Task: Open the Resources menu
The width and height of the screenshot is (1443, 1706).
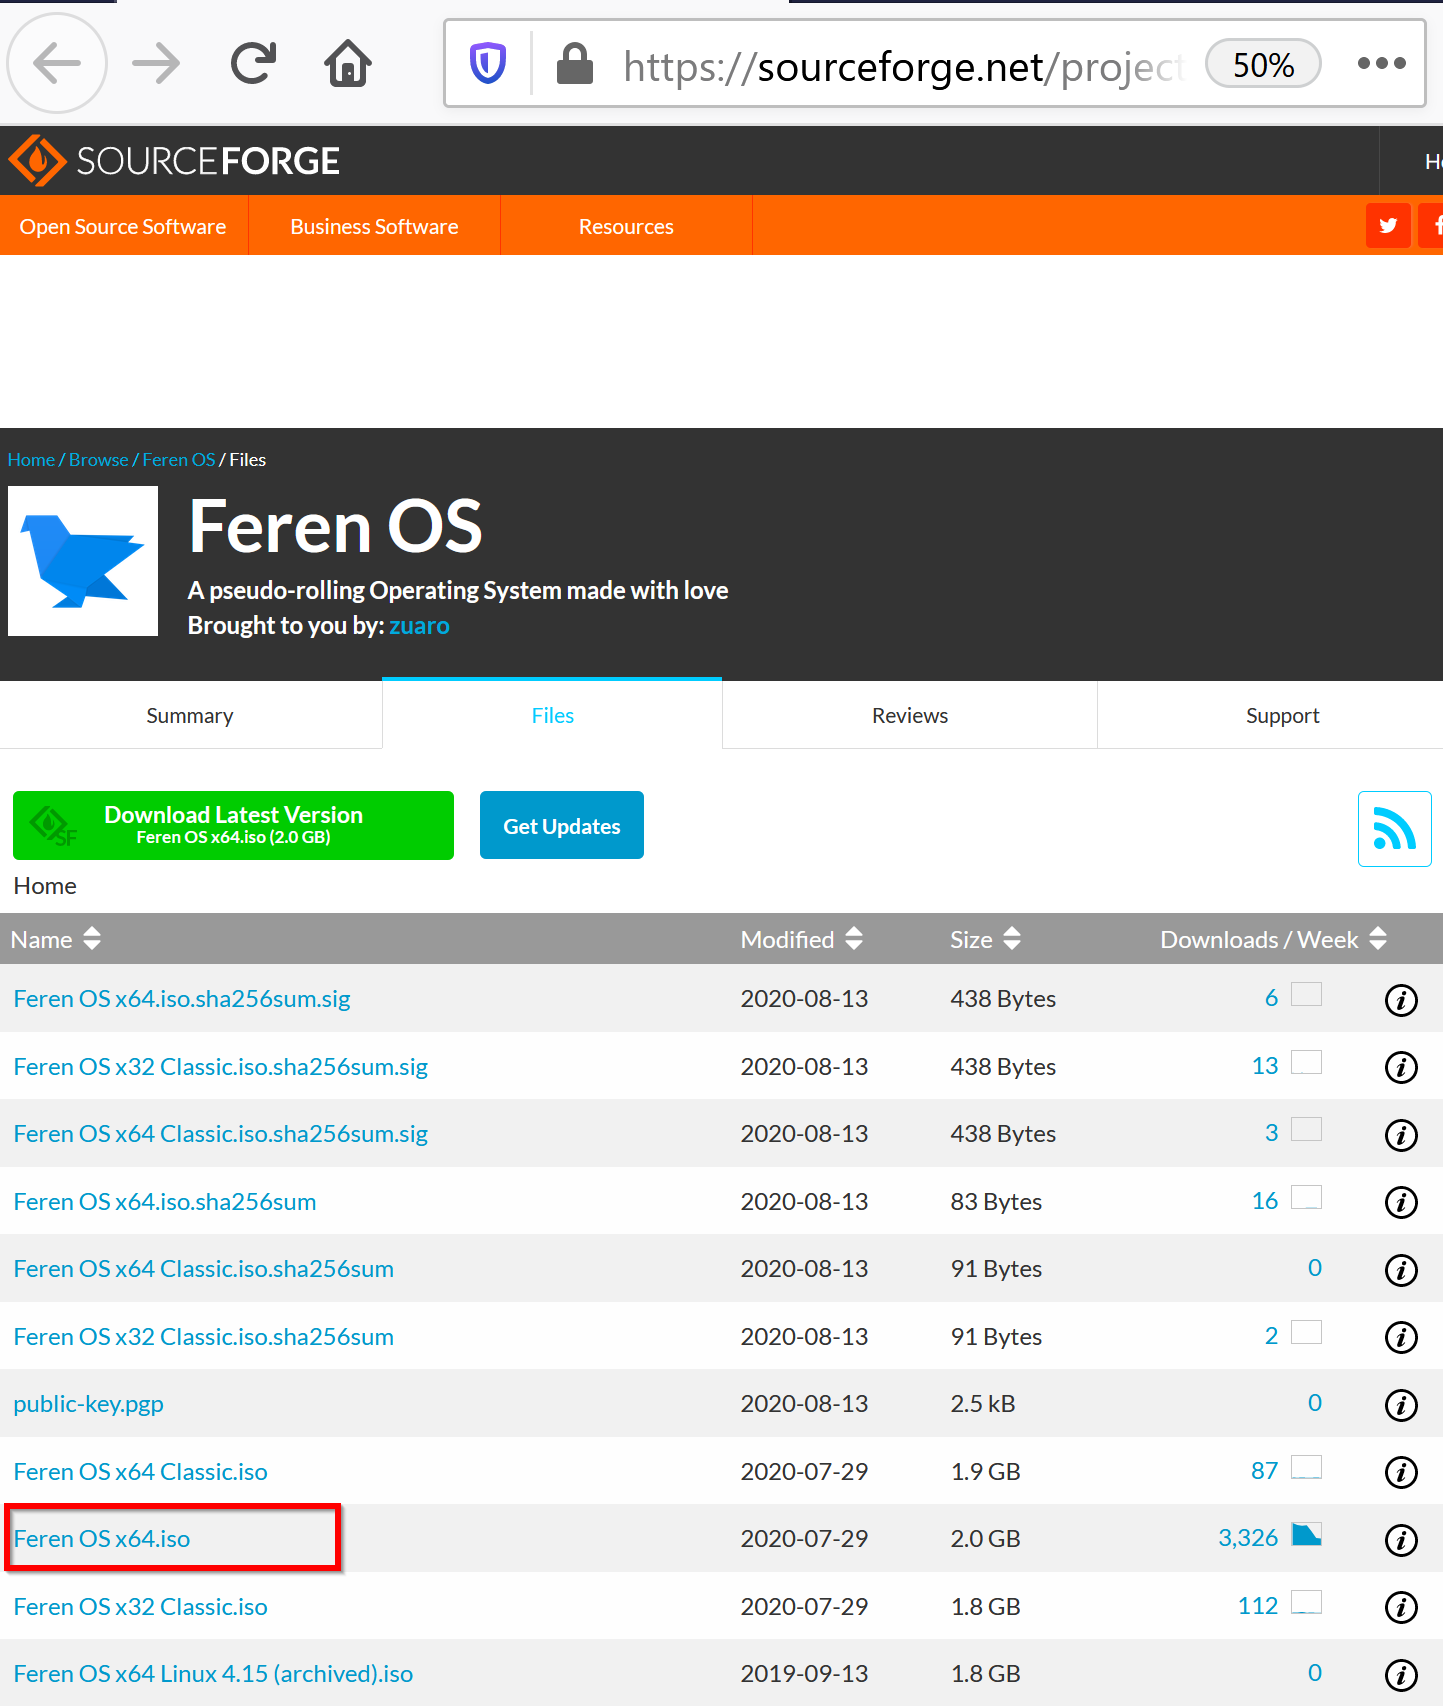Action: pos(626,226)
